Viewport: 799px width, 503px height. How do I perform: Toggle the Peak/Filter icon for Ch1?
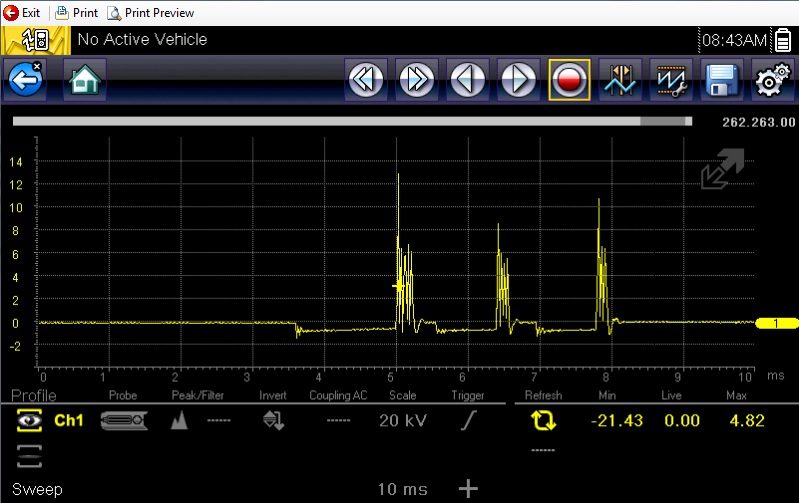(x=179, y=420)
